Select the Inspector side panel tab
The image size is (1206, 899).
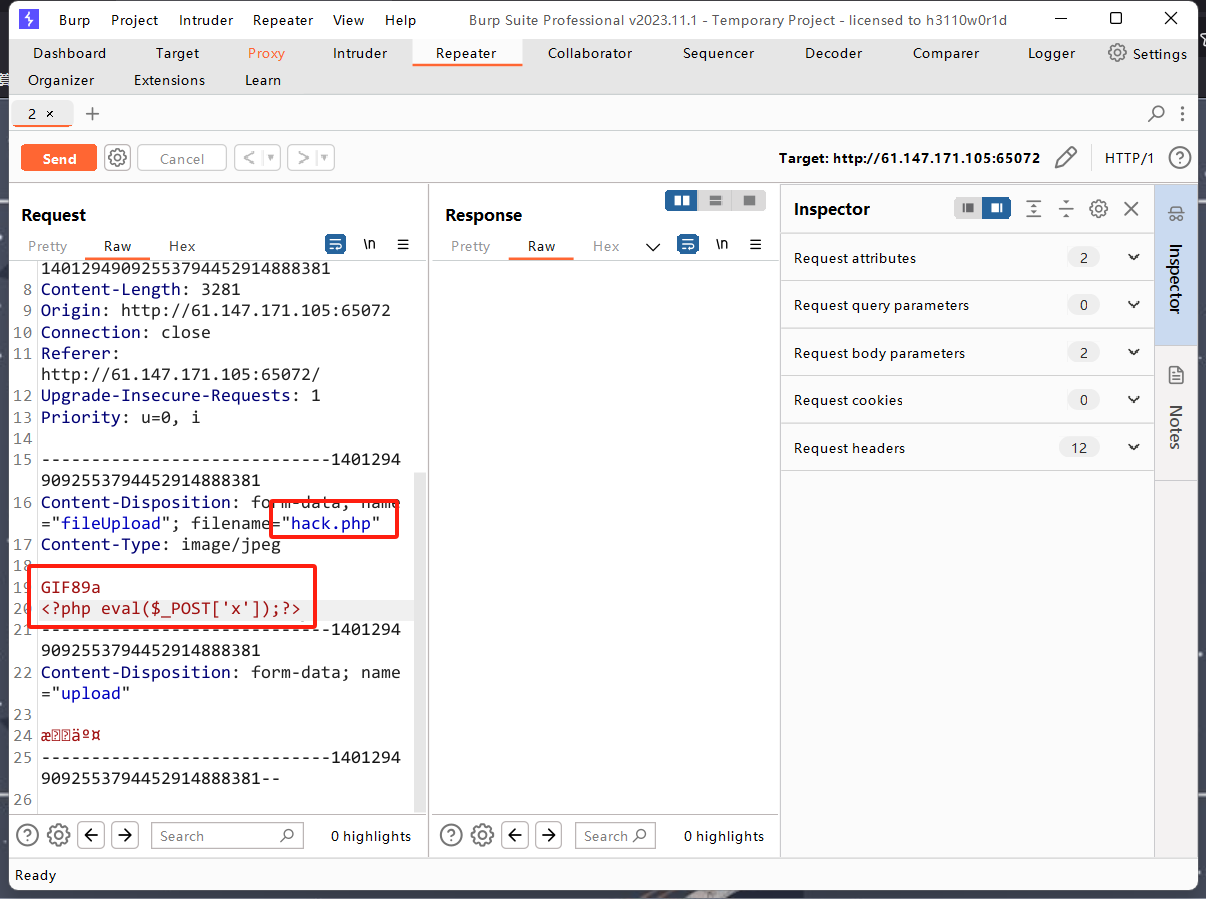pos(1175,263)
